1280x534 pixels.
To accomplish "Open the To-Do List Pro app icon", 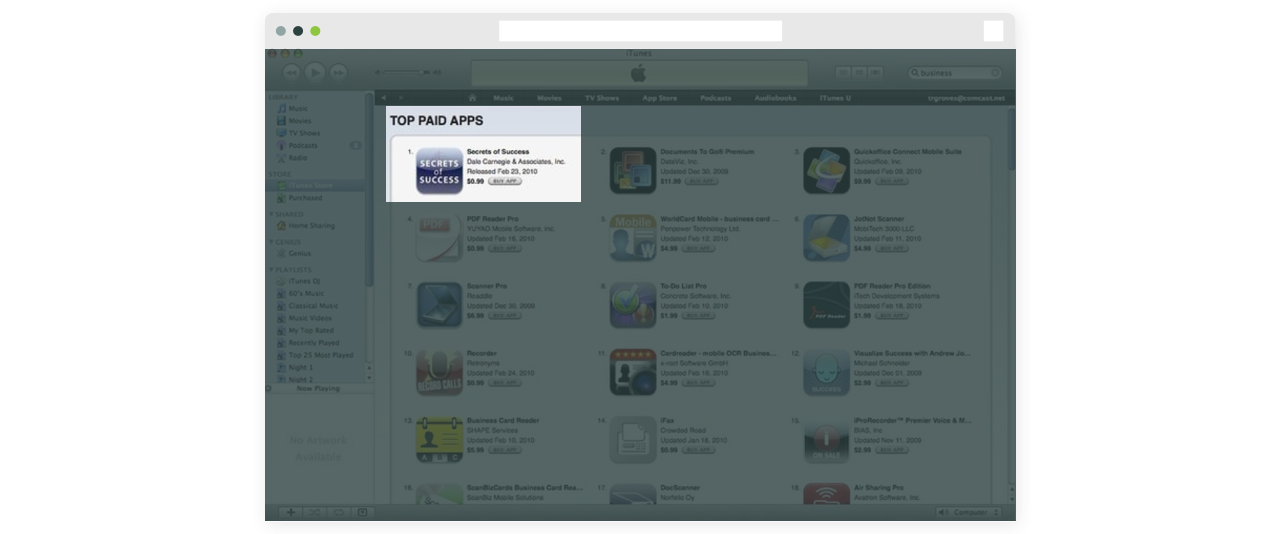I will 633,305.
